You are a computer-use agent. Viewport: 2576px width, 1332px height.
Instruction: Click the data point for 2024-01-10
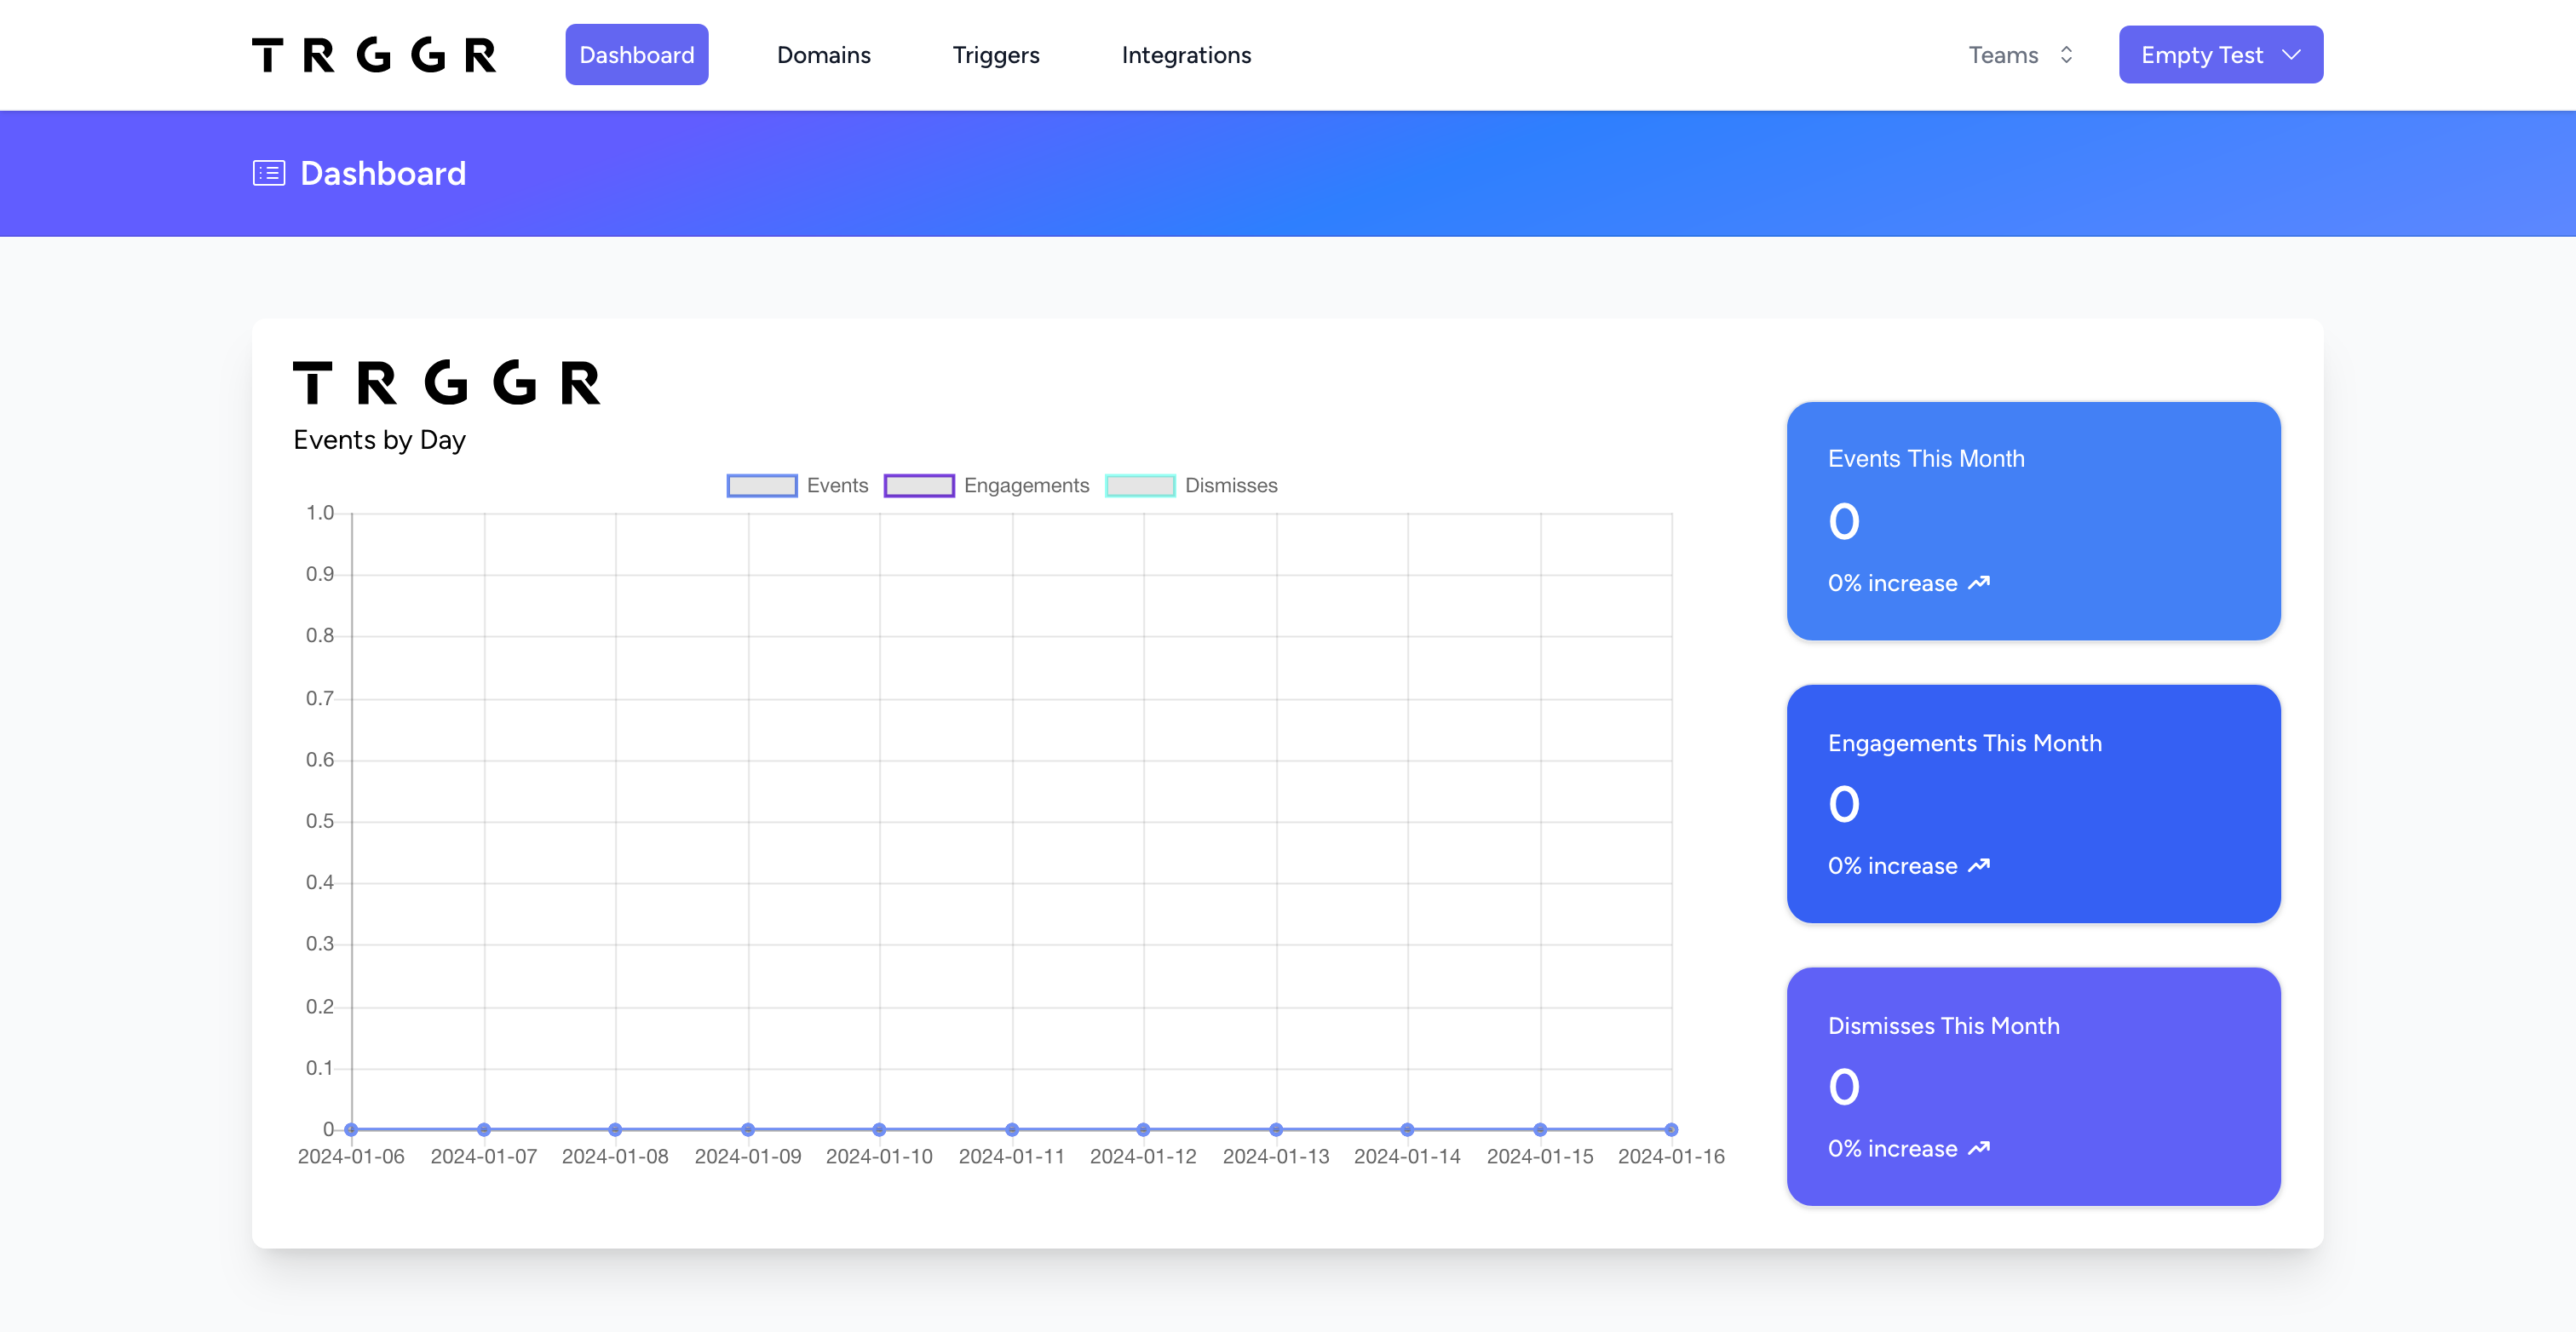coord(879,1129)
